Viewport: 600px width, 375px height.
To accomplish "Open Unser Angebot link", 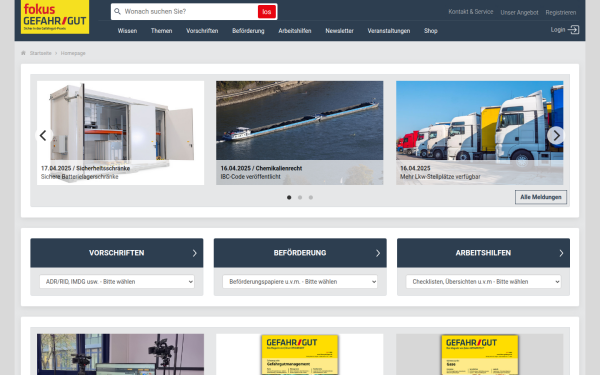I will [519, 13].
